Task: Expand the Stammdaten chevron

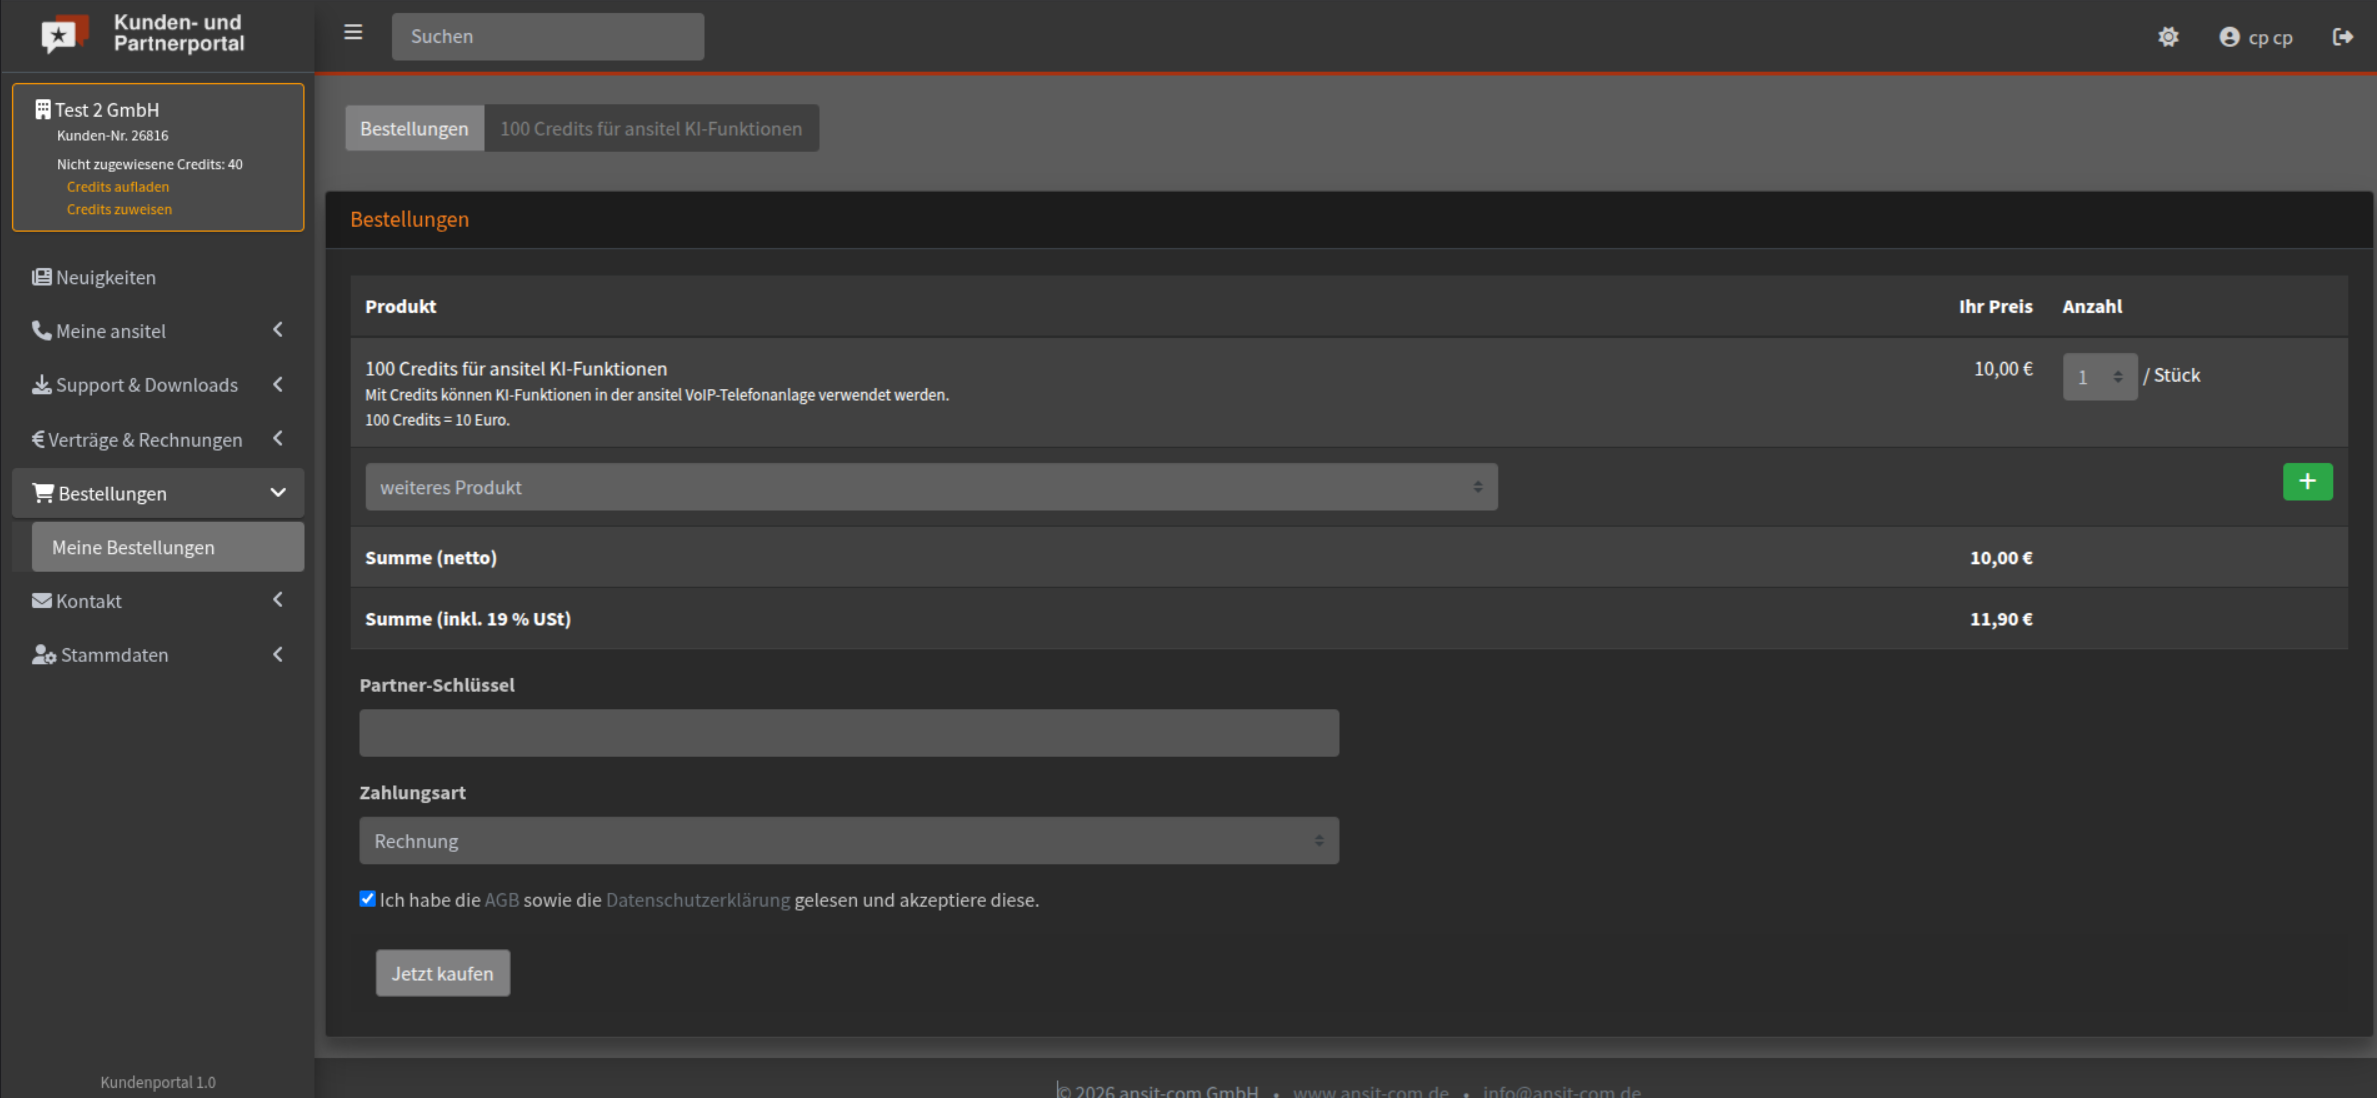Action: pyautogui.click(x=278, y=655)
